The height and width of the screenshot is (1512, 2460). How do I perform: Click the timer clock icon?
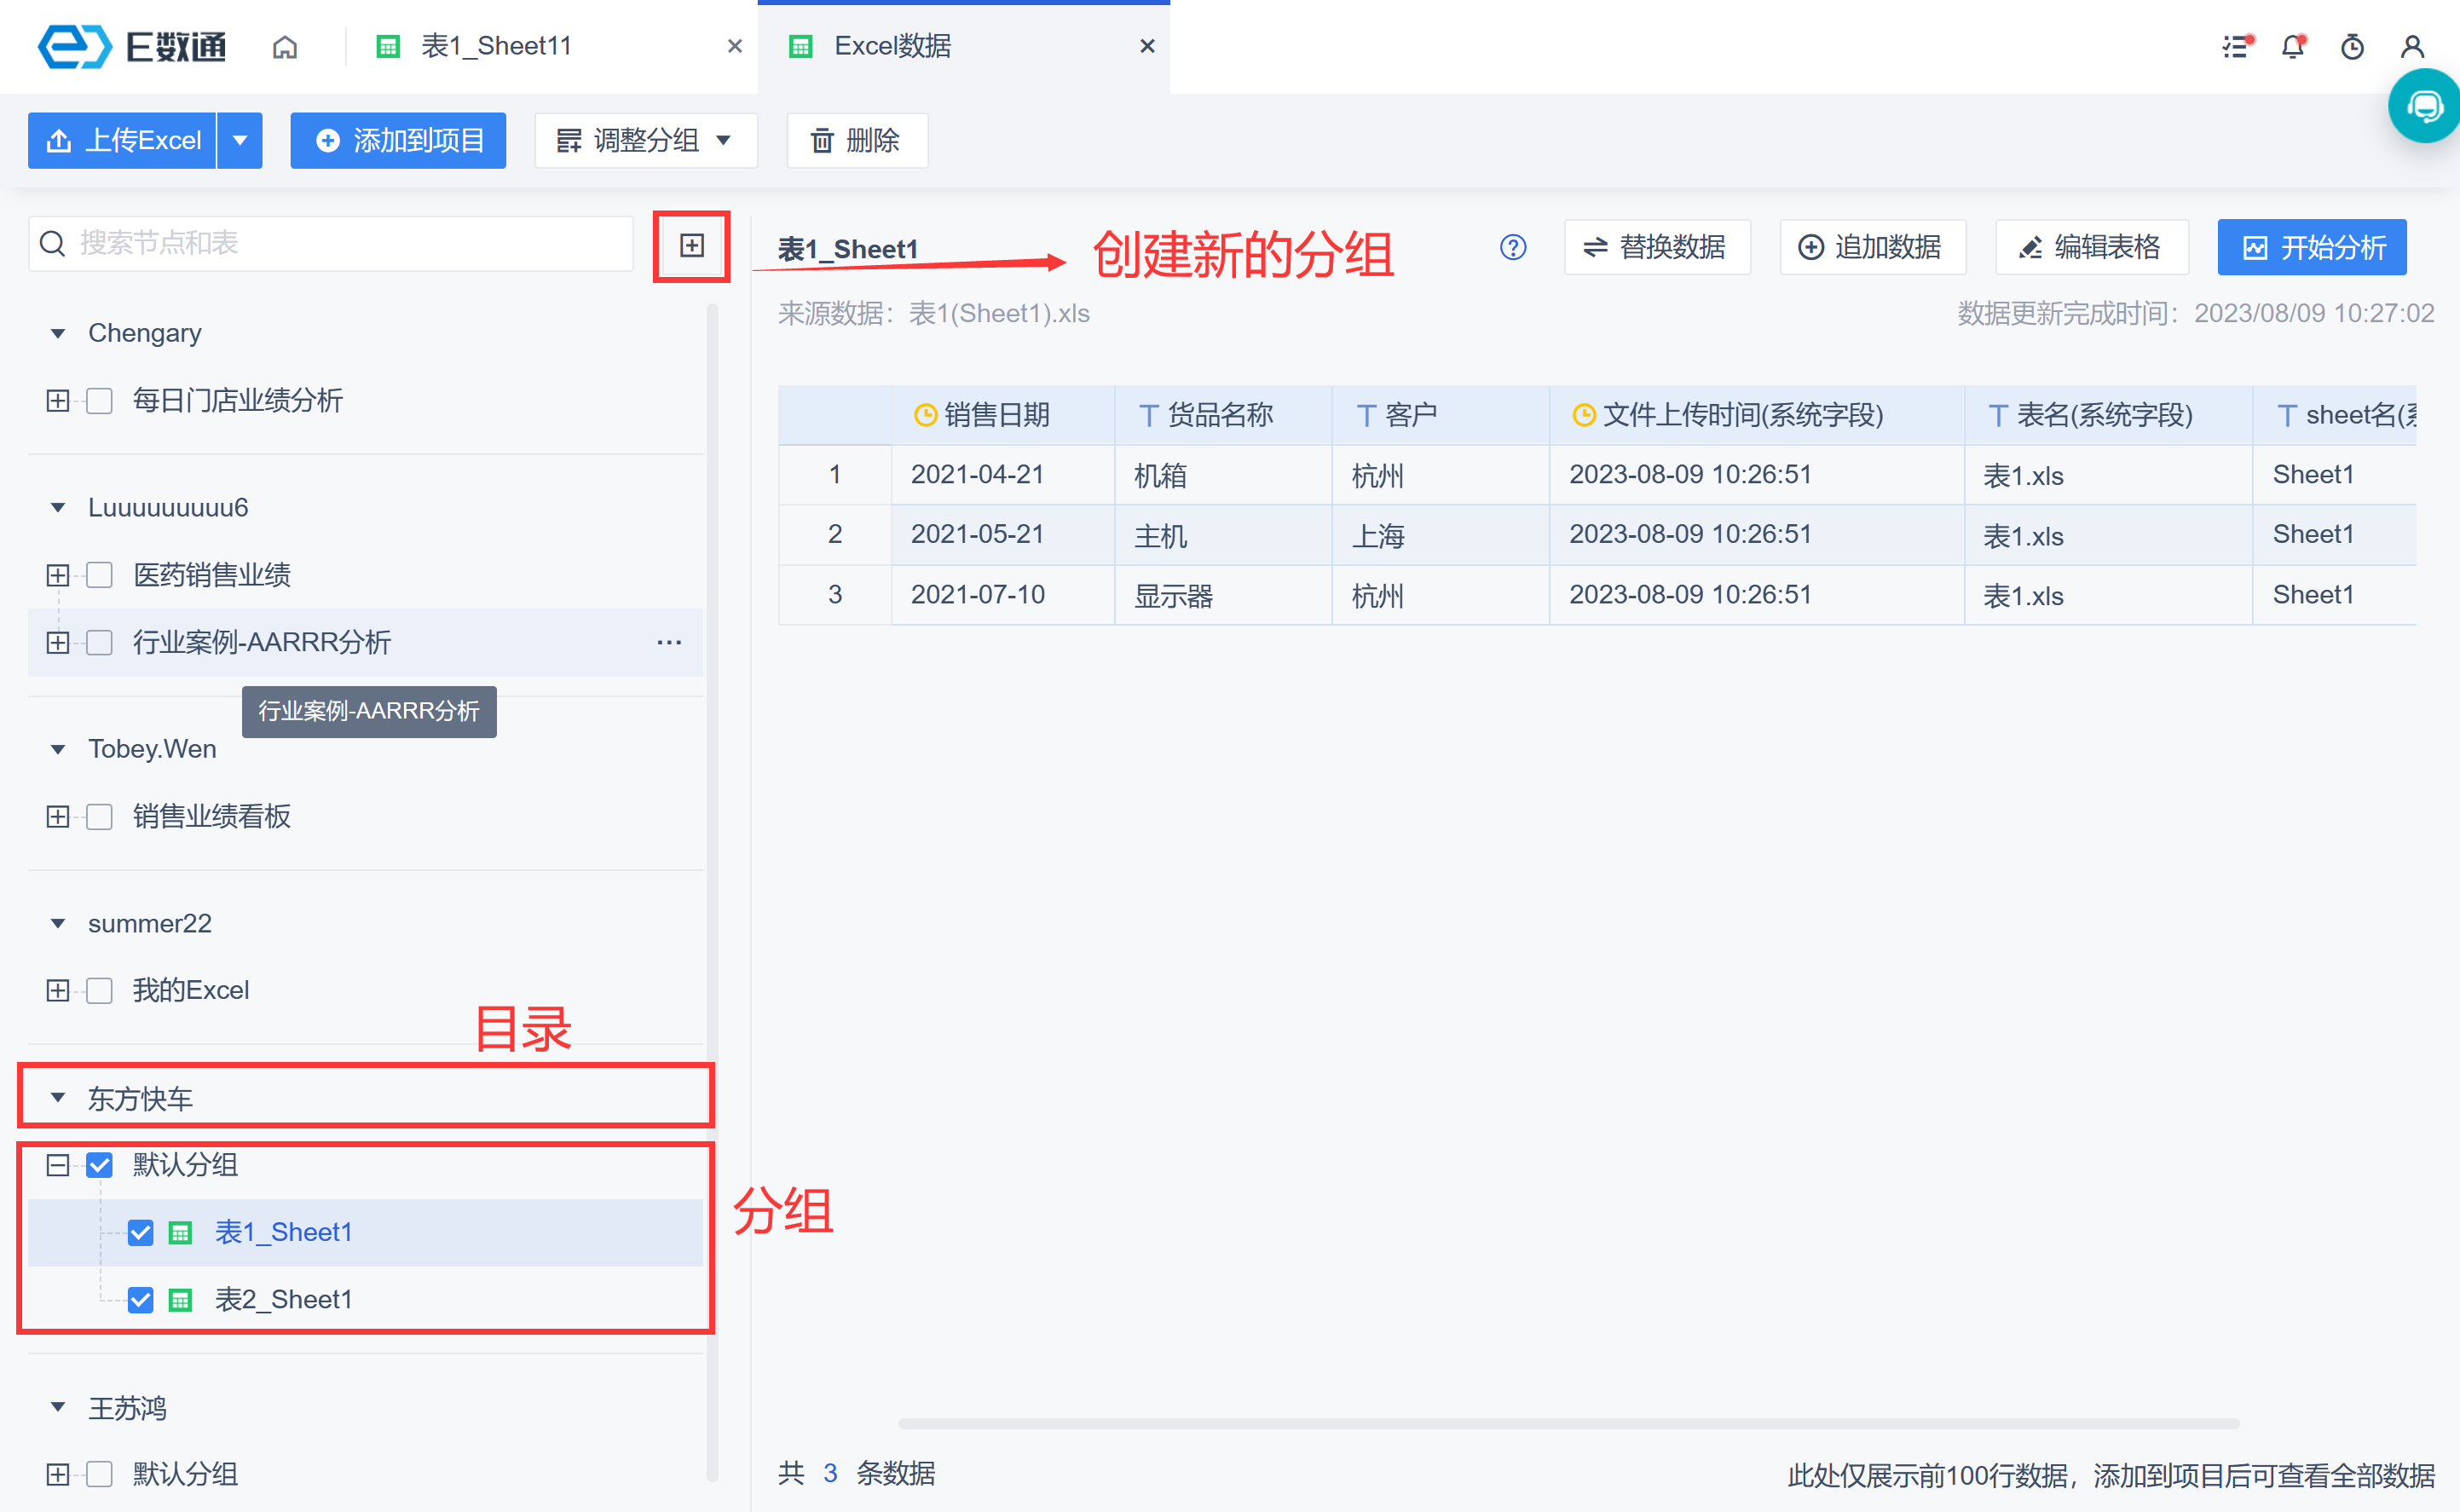2352,47
